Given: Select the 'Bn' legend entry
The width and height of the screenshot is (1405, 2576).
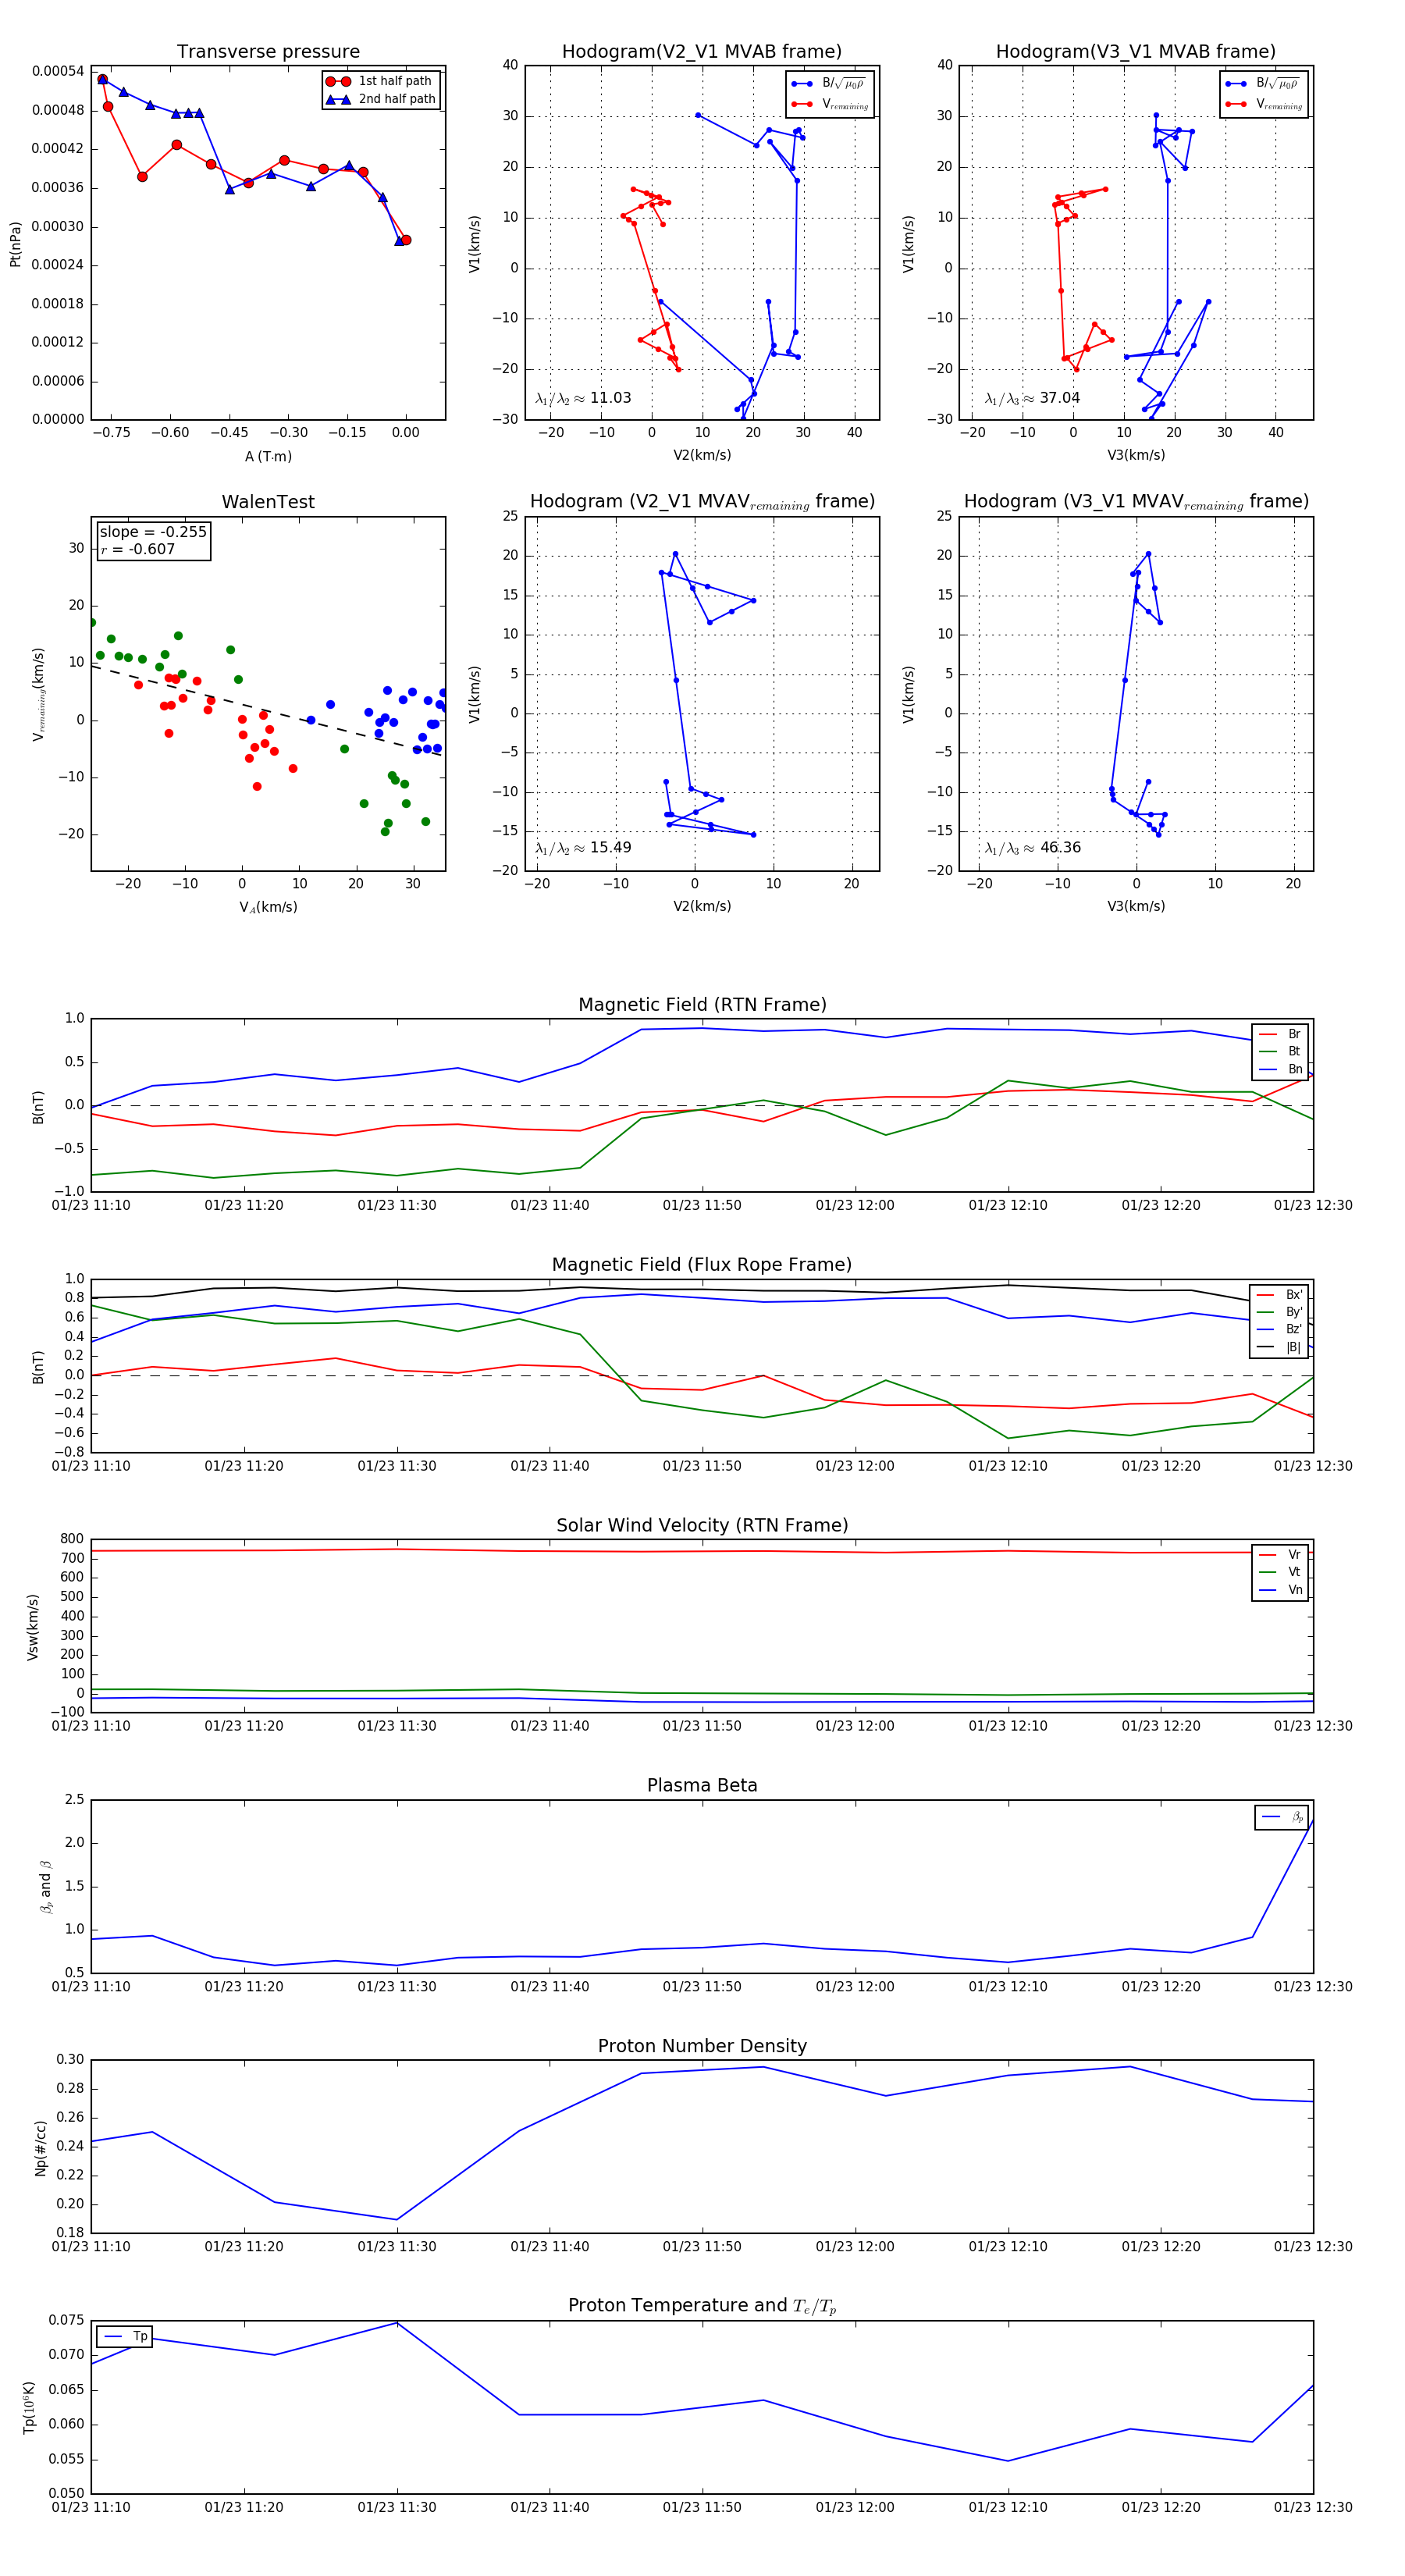Looking at the screenshot, I should [x=1280, y=1070].
